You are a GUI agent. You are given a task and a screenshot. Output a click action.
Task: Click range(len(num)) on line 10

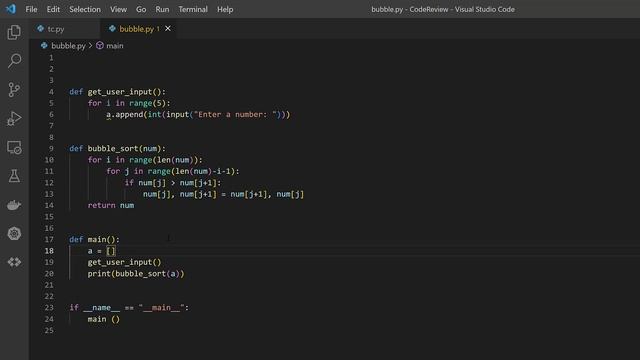(163, 160)
